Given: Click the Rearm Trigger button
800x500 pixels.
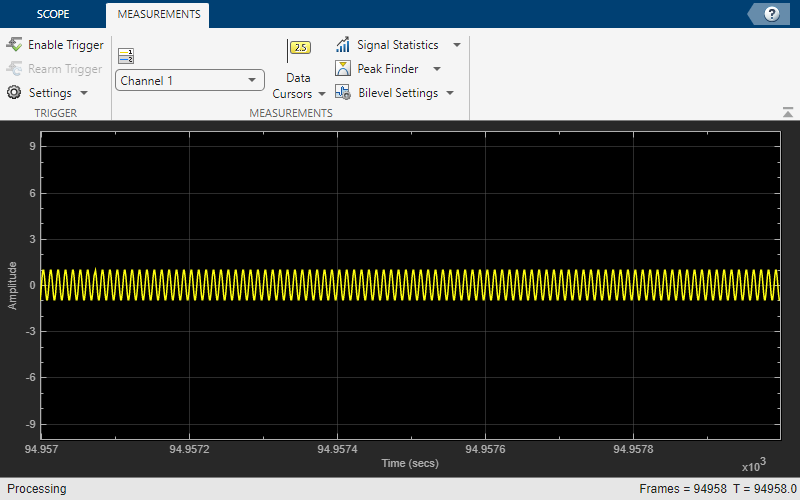Looking at the screenshot, I should [x=55, y=69].
